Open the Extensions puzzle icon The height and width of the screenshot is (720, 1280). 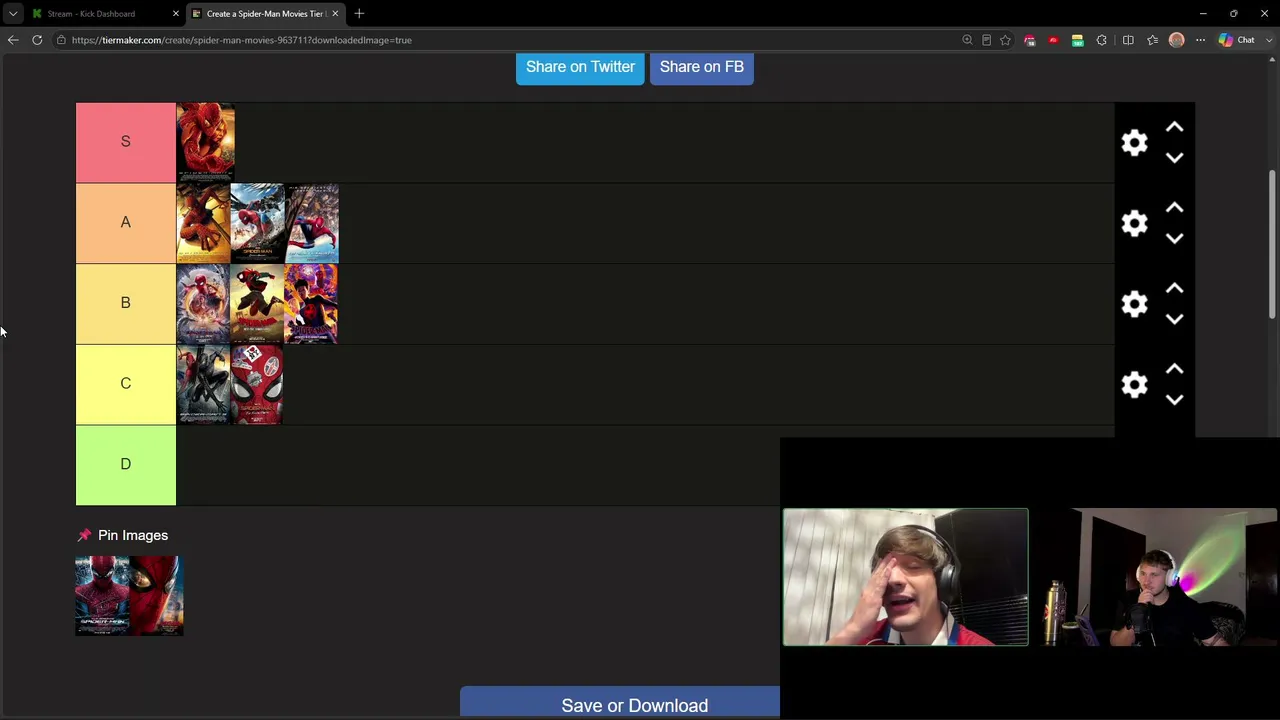tap(1102, 40)
